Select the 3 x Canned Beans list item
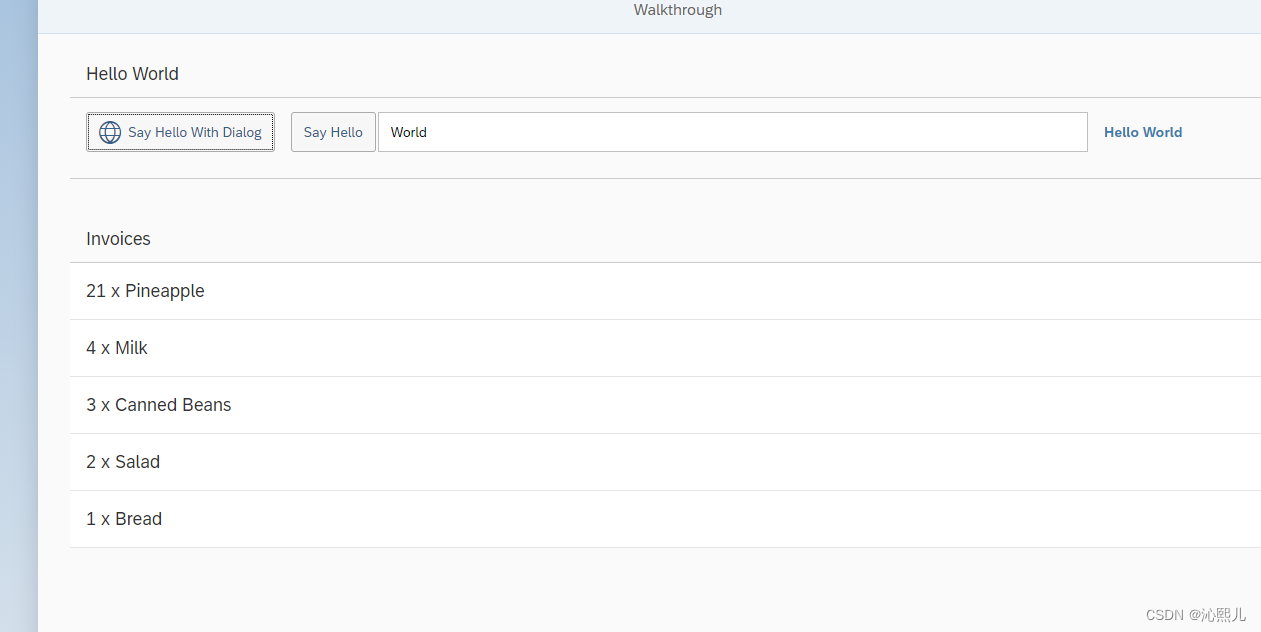 point(158,405)
